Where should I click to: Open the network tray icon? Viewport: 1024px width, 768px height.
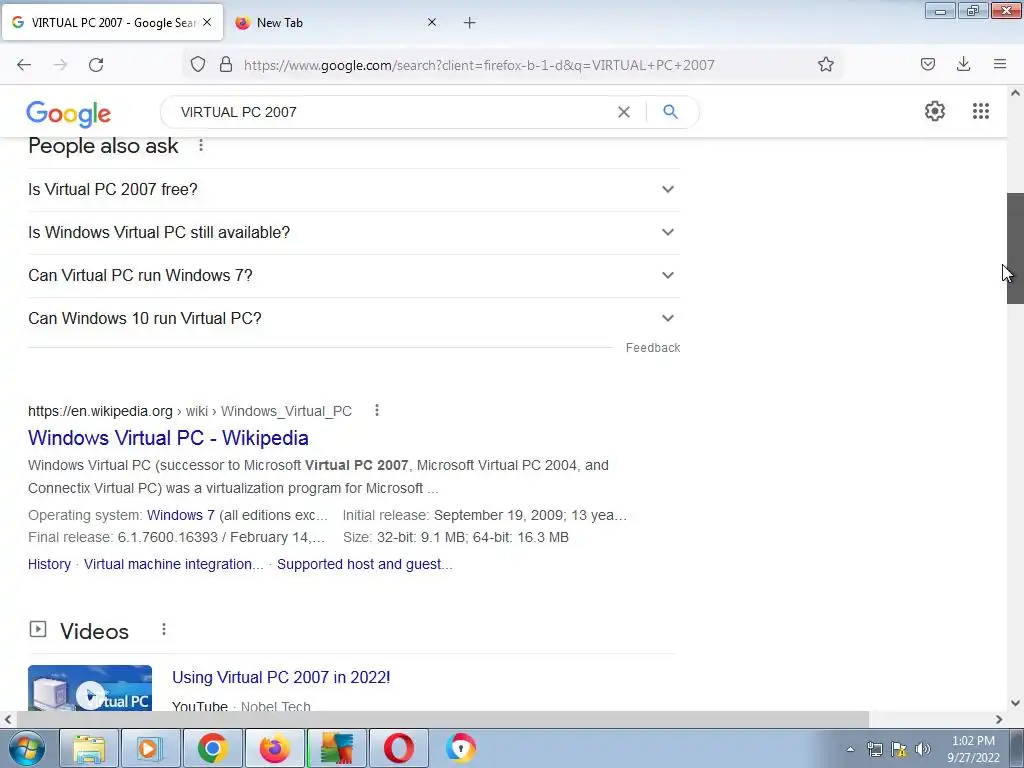pyautogui.click(x=874, y=749)
